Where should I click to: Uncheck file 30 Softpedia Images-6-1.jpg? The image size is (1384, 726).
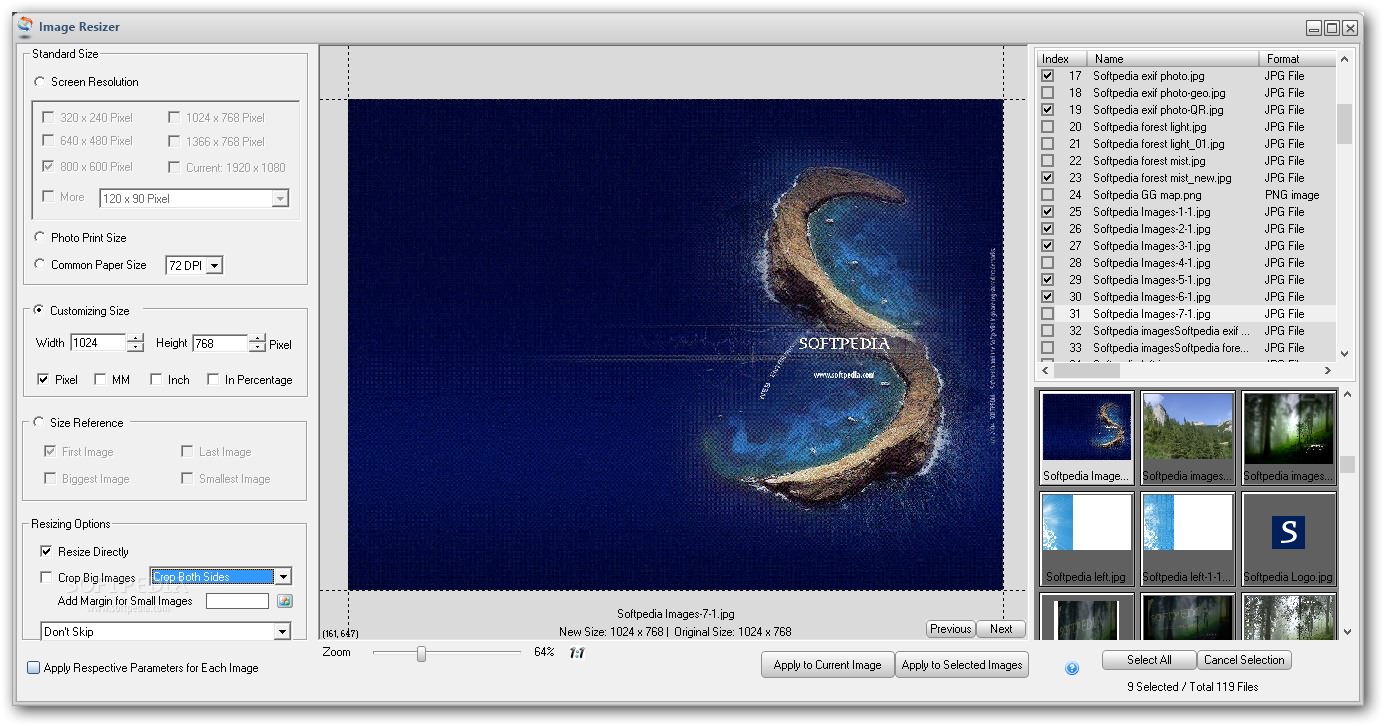point(1048,297)
